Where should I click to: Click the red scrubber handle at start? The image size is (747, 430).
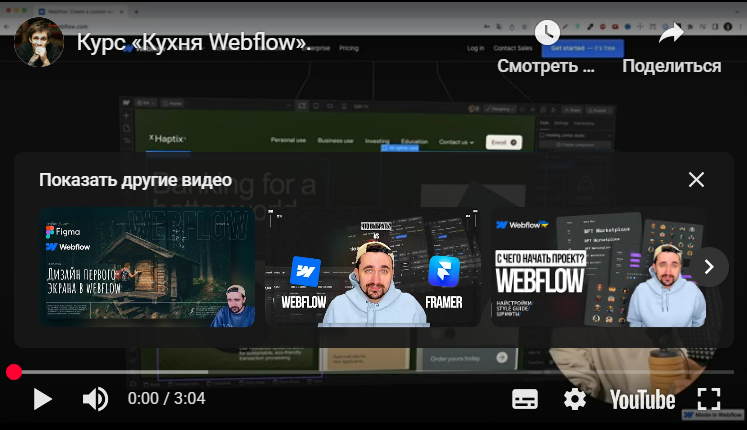point(14,372)
